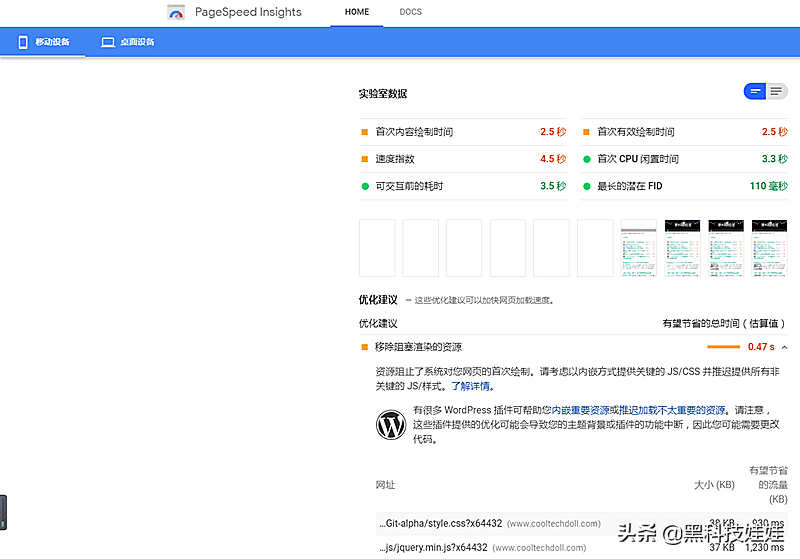Click the laptop desktop icon
The height and width of the screenshot is (559, 800).
coord(108,42)
